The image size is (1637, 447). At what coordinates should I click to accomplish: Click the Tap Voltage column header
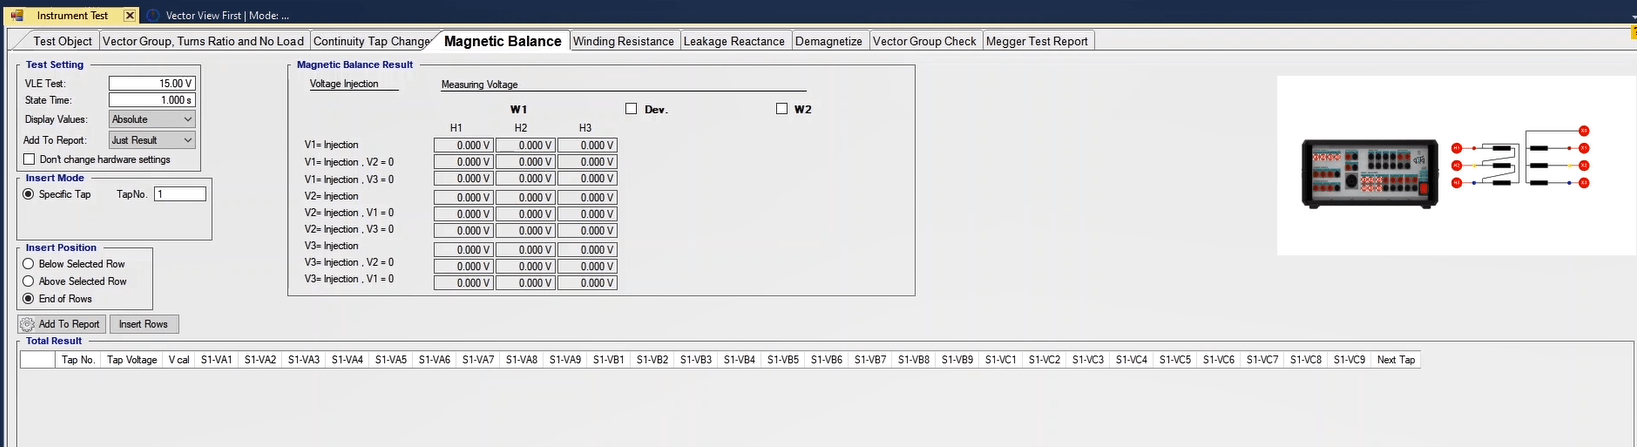pos(131,360)
